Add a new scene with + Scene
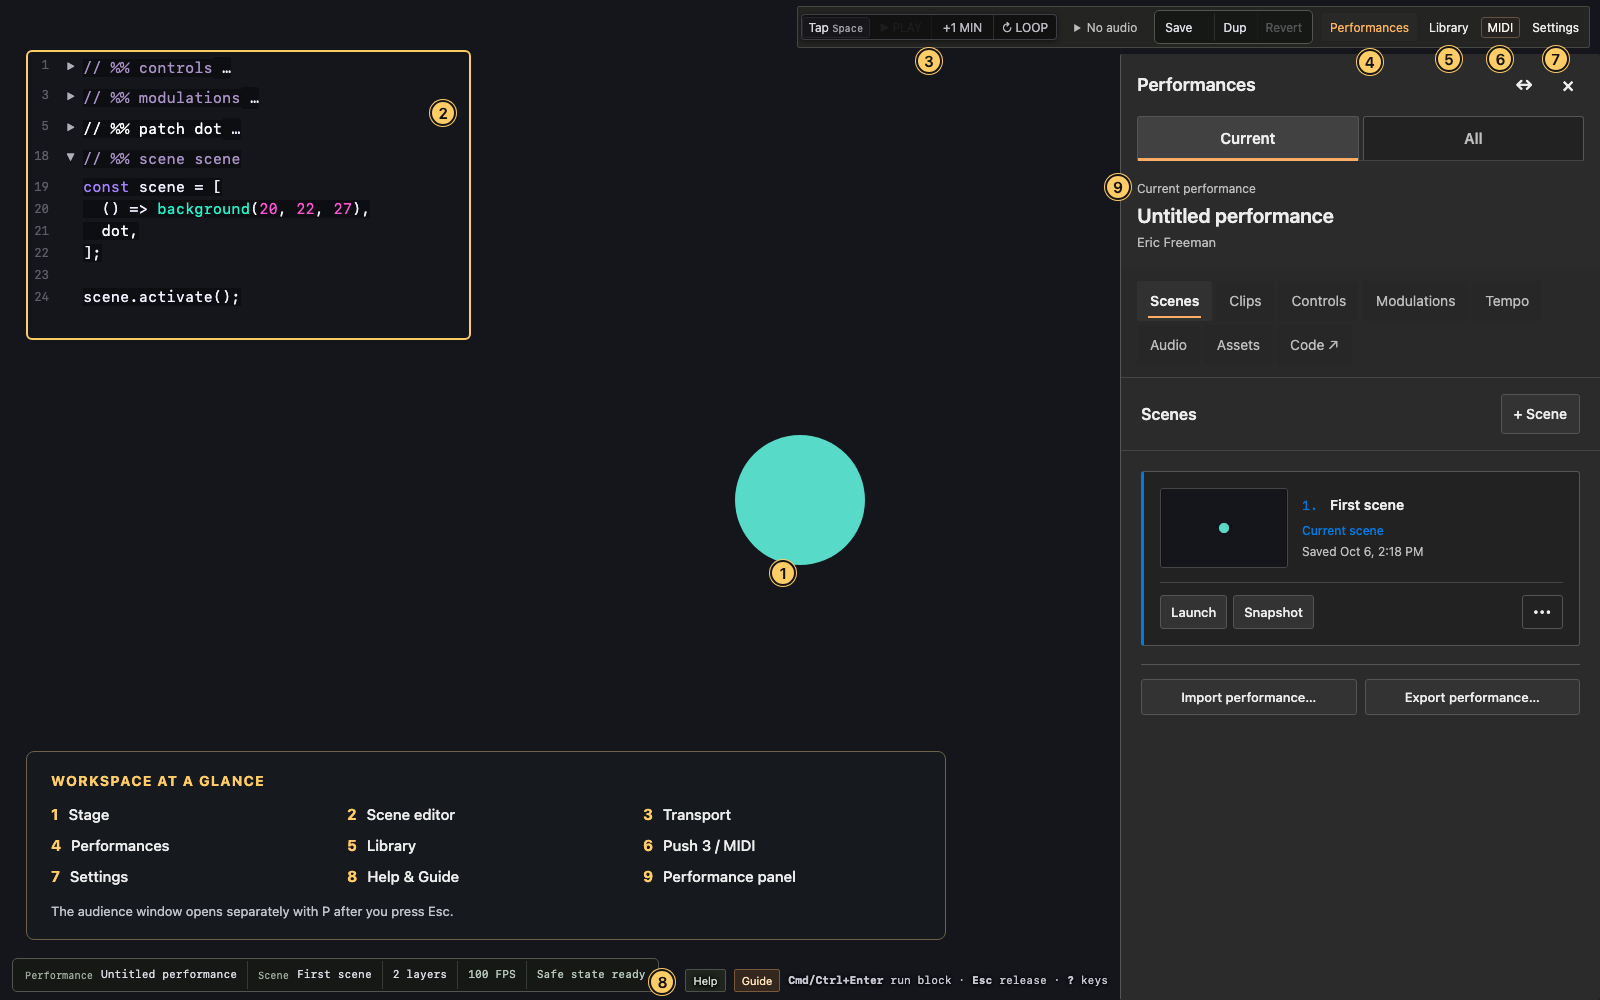Screen dimensions: 1600x1000 point(1540,414)
